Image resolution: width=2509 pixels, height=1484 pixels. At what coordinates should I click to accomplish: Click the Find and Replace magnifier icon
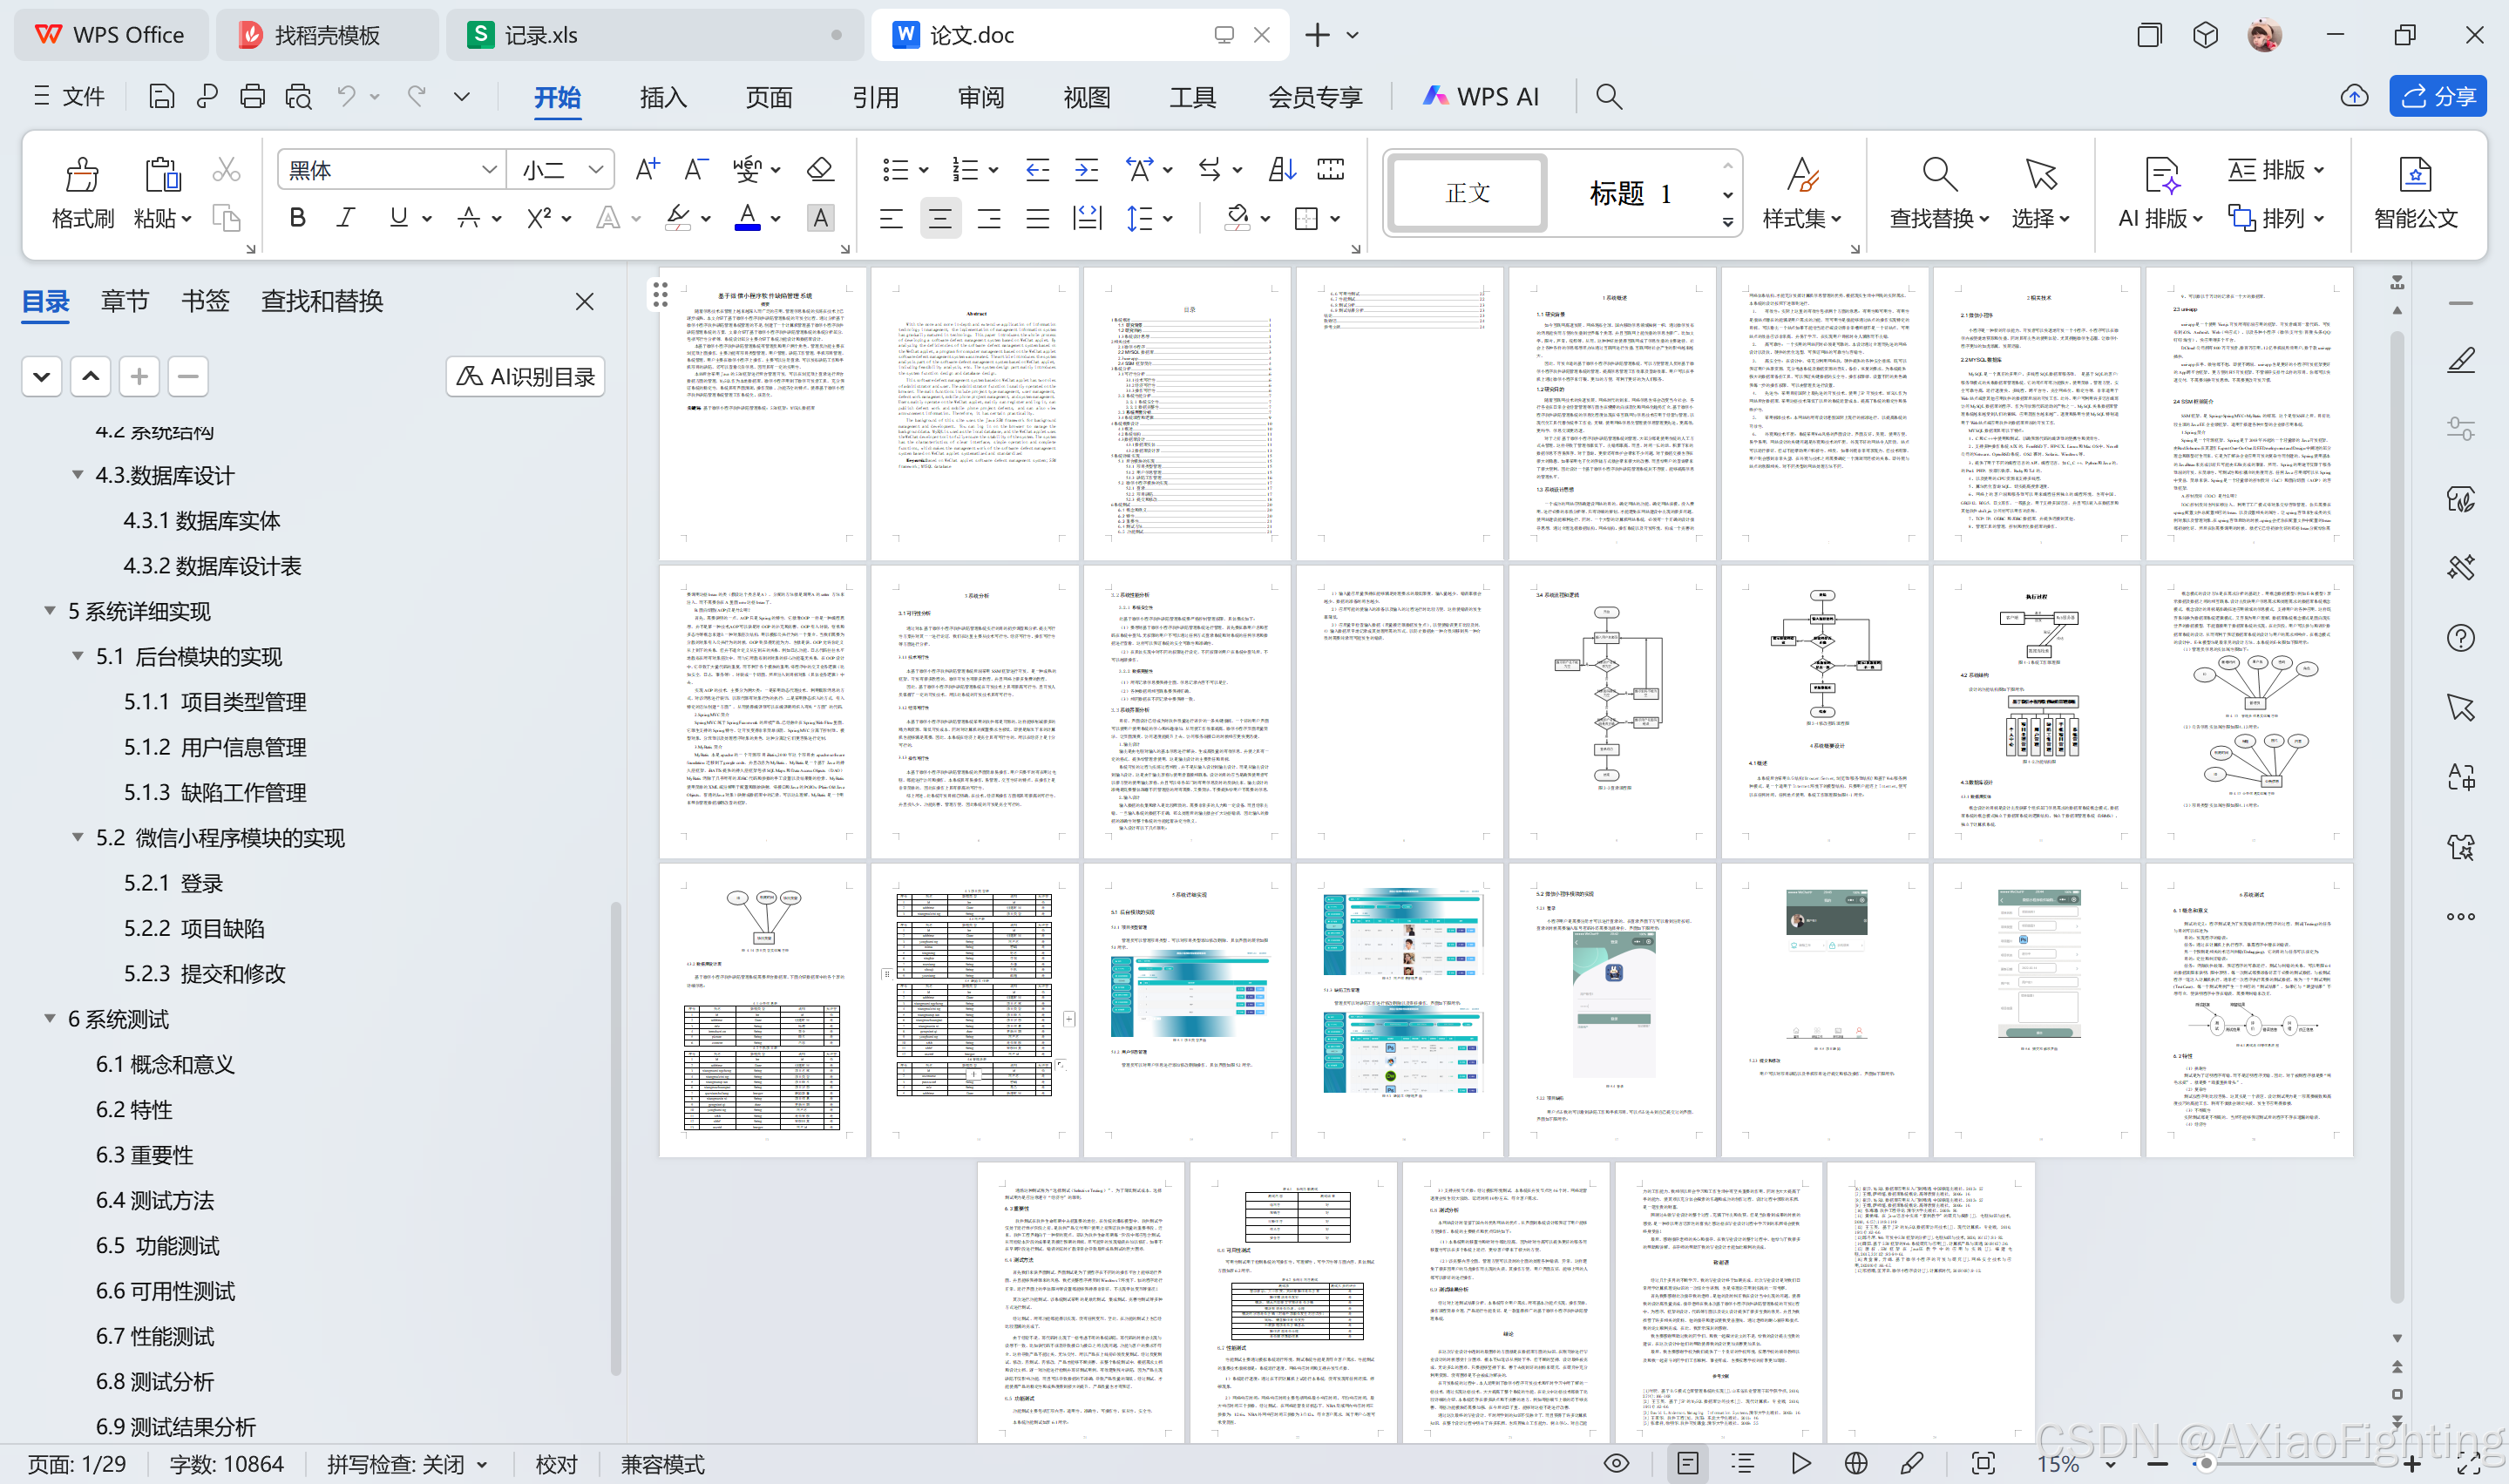tap(1939, 174)
